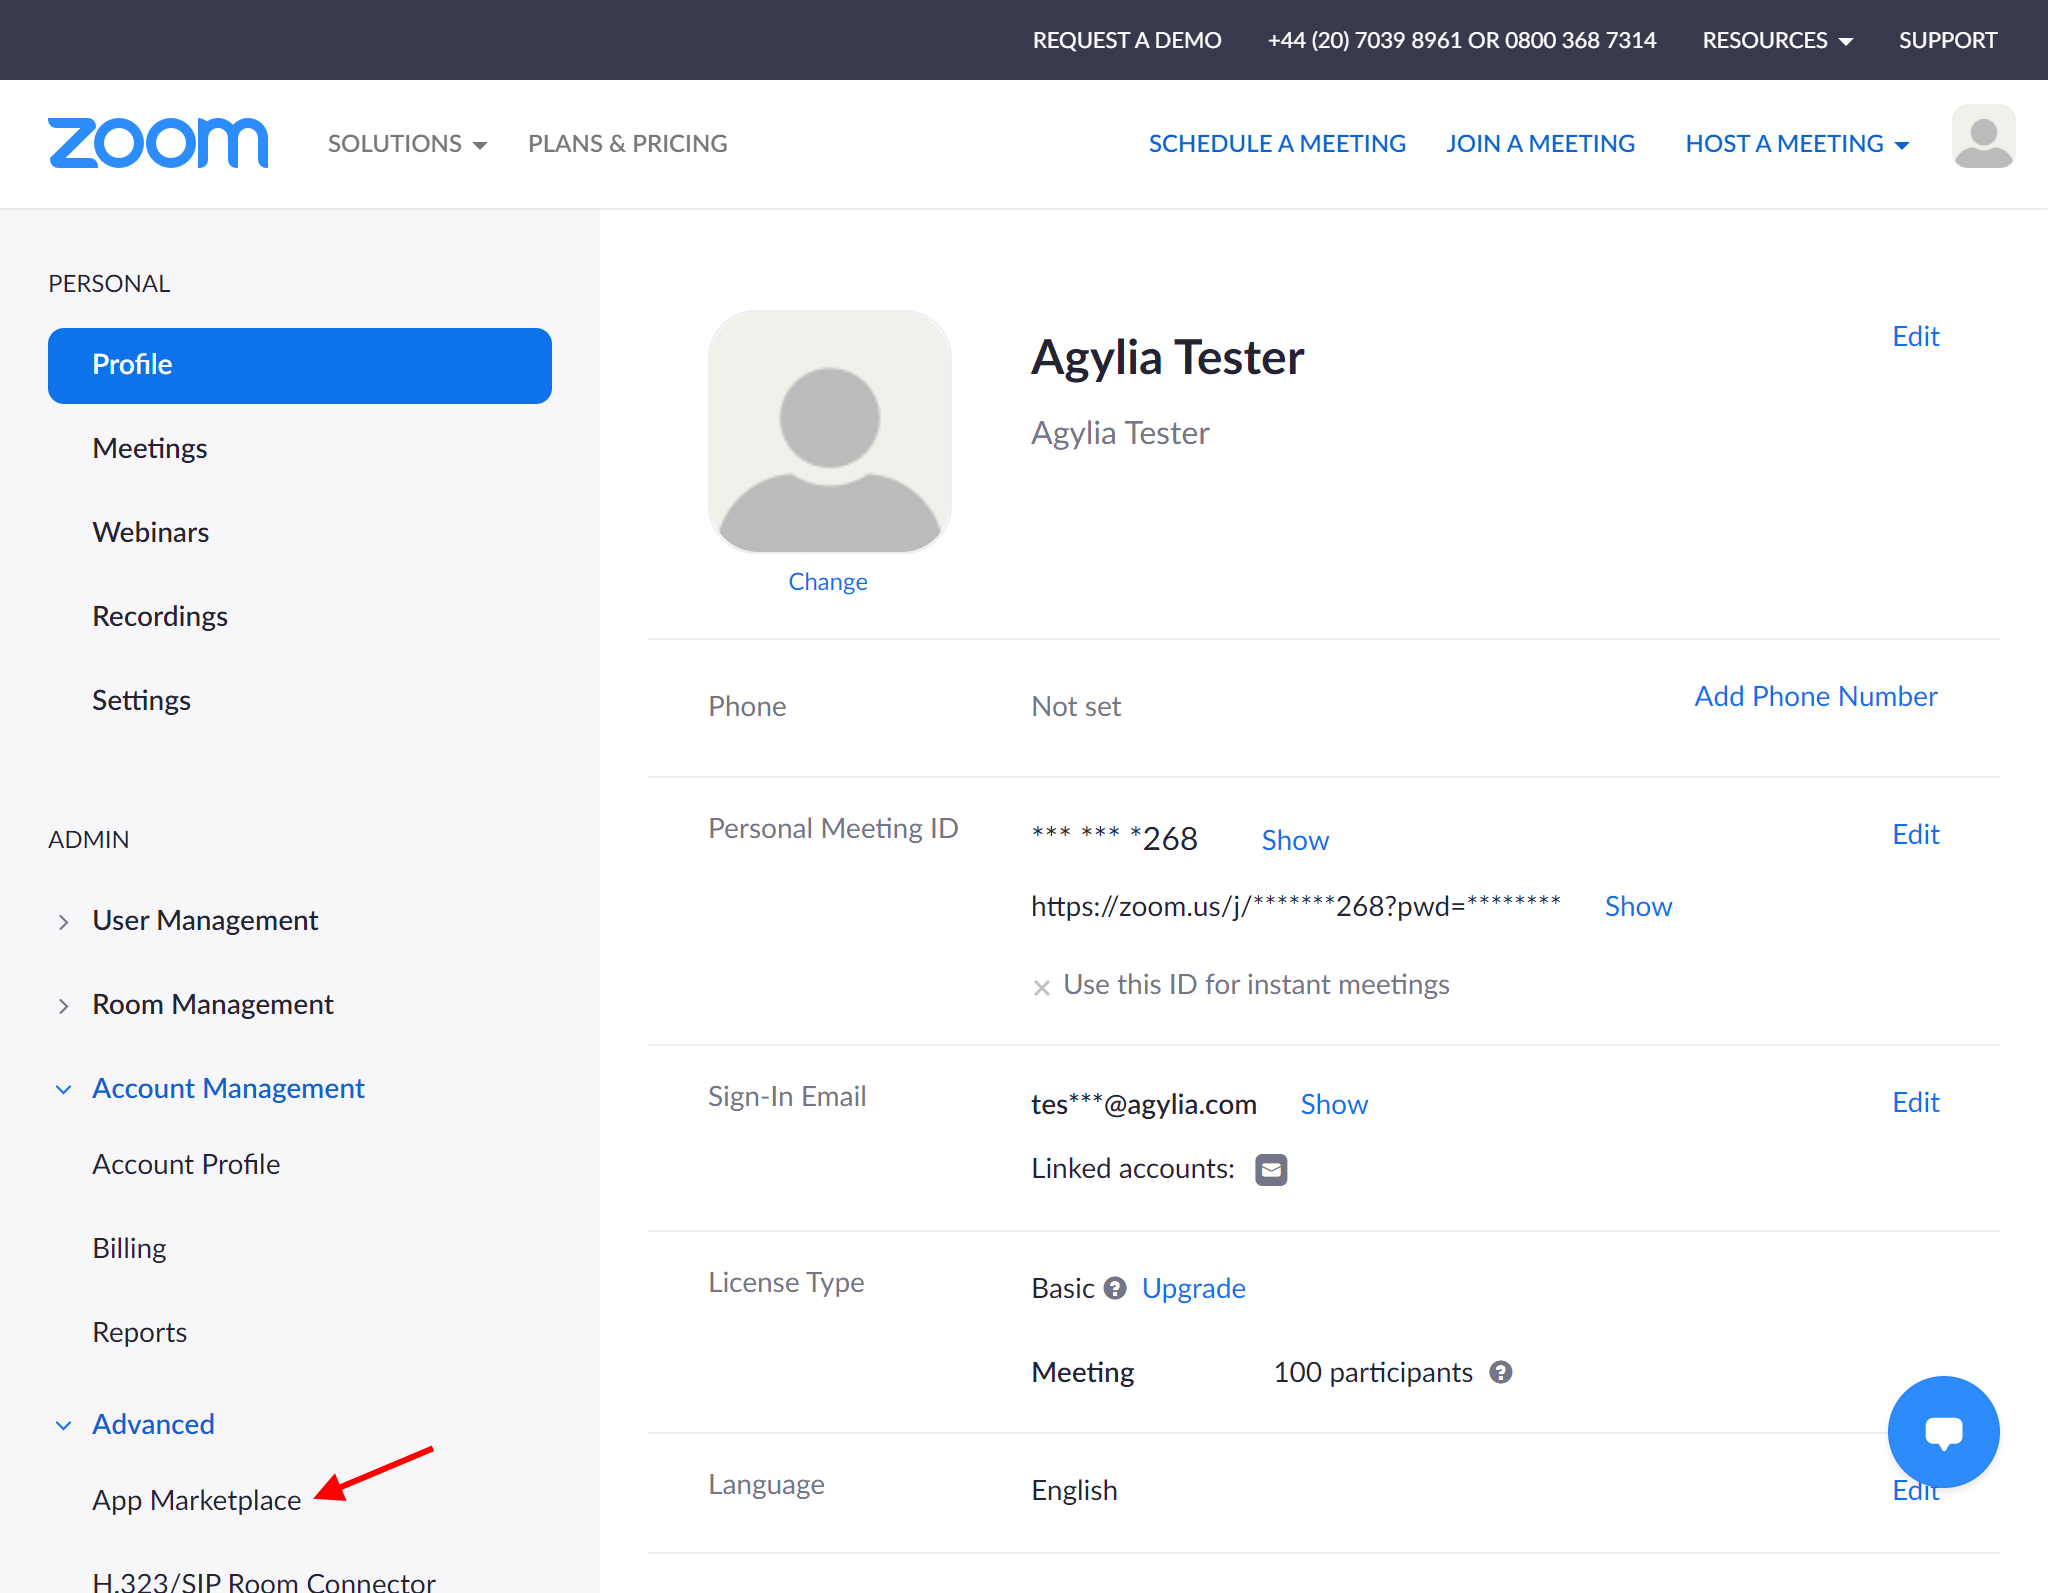This screenshot has width=2048, height=1593.
Task: Edit the Personal Meeting ID
Action: (1915, 834)
